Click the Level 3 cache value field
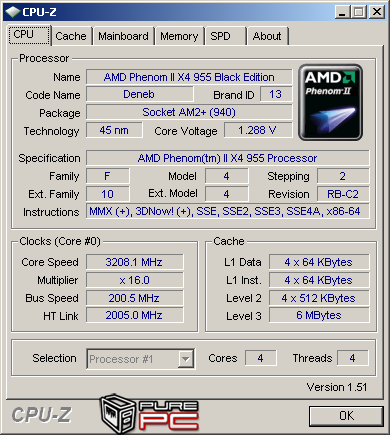390x435 pixels. pyautogui.click(x=319, y=315)
